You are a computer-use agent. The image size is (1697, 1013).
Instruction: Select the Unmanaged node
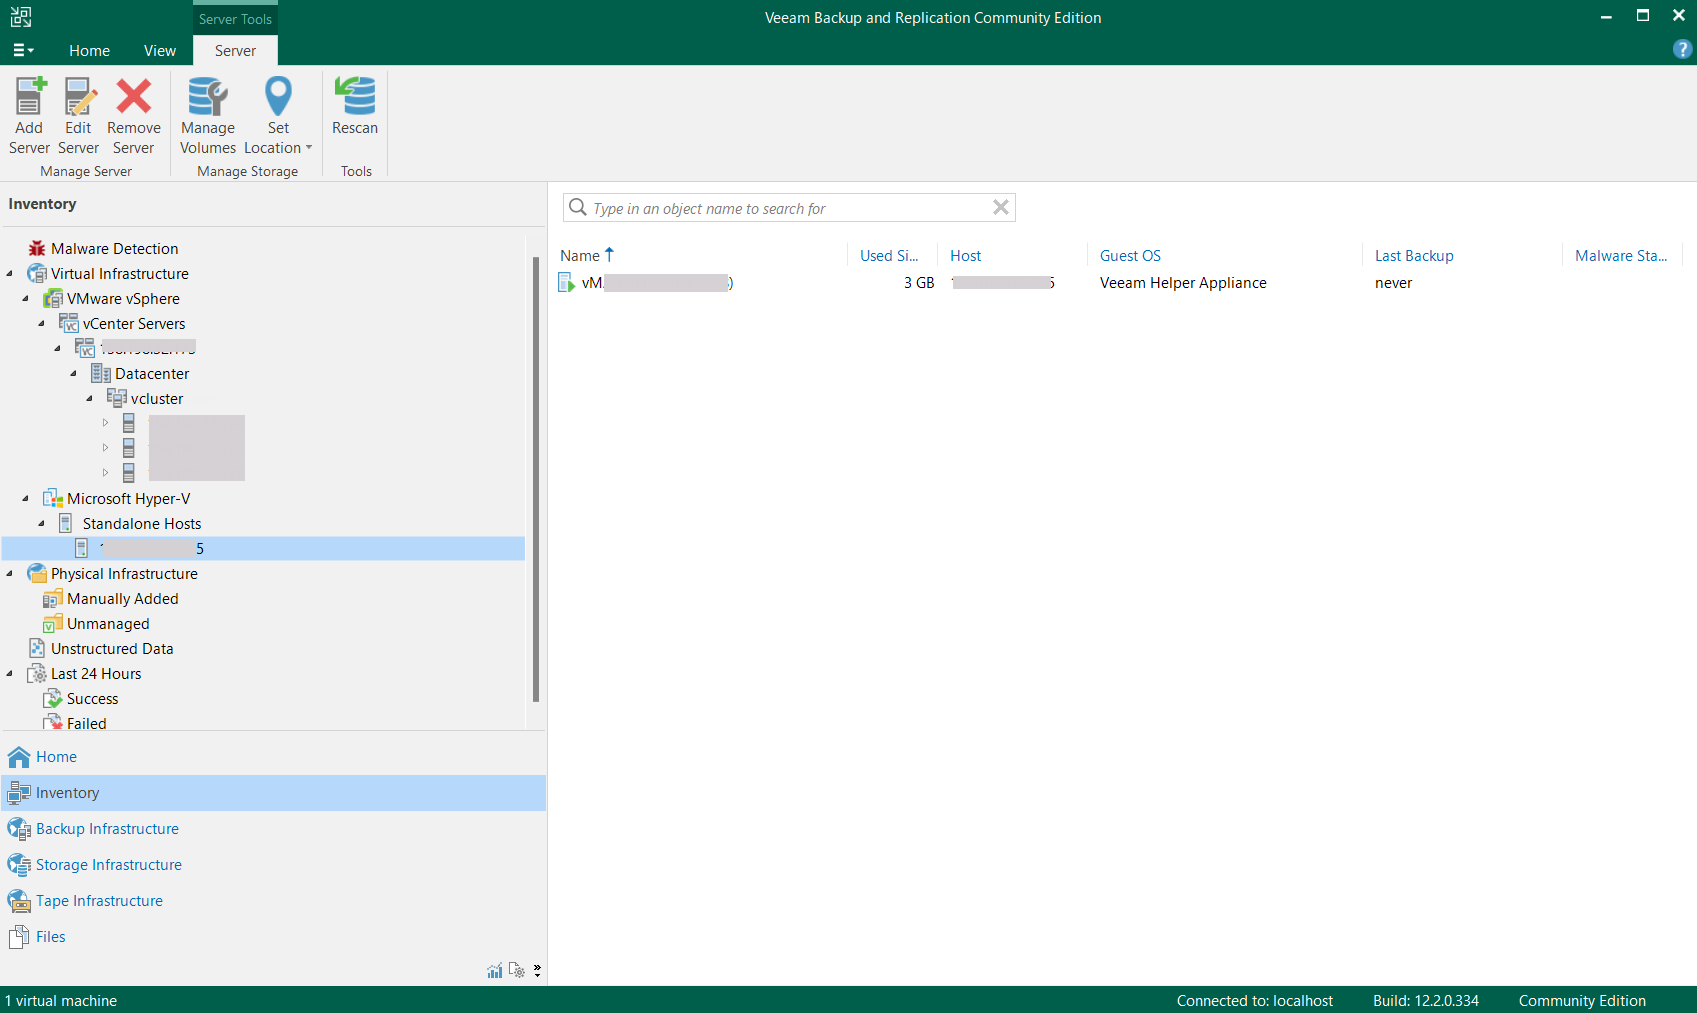(107, 624)
